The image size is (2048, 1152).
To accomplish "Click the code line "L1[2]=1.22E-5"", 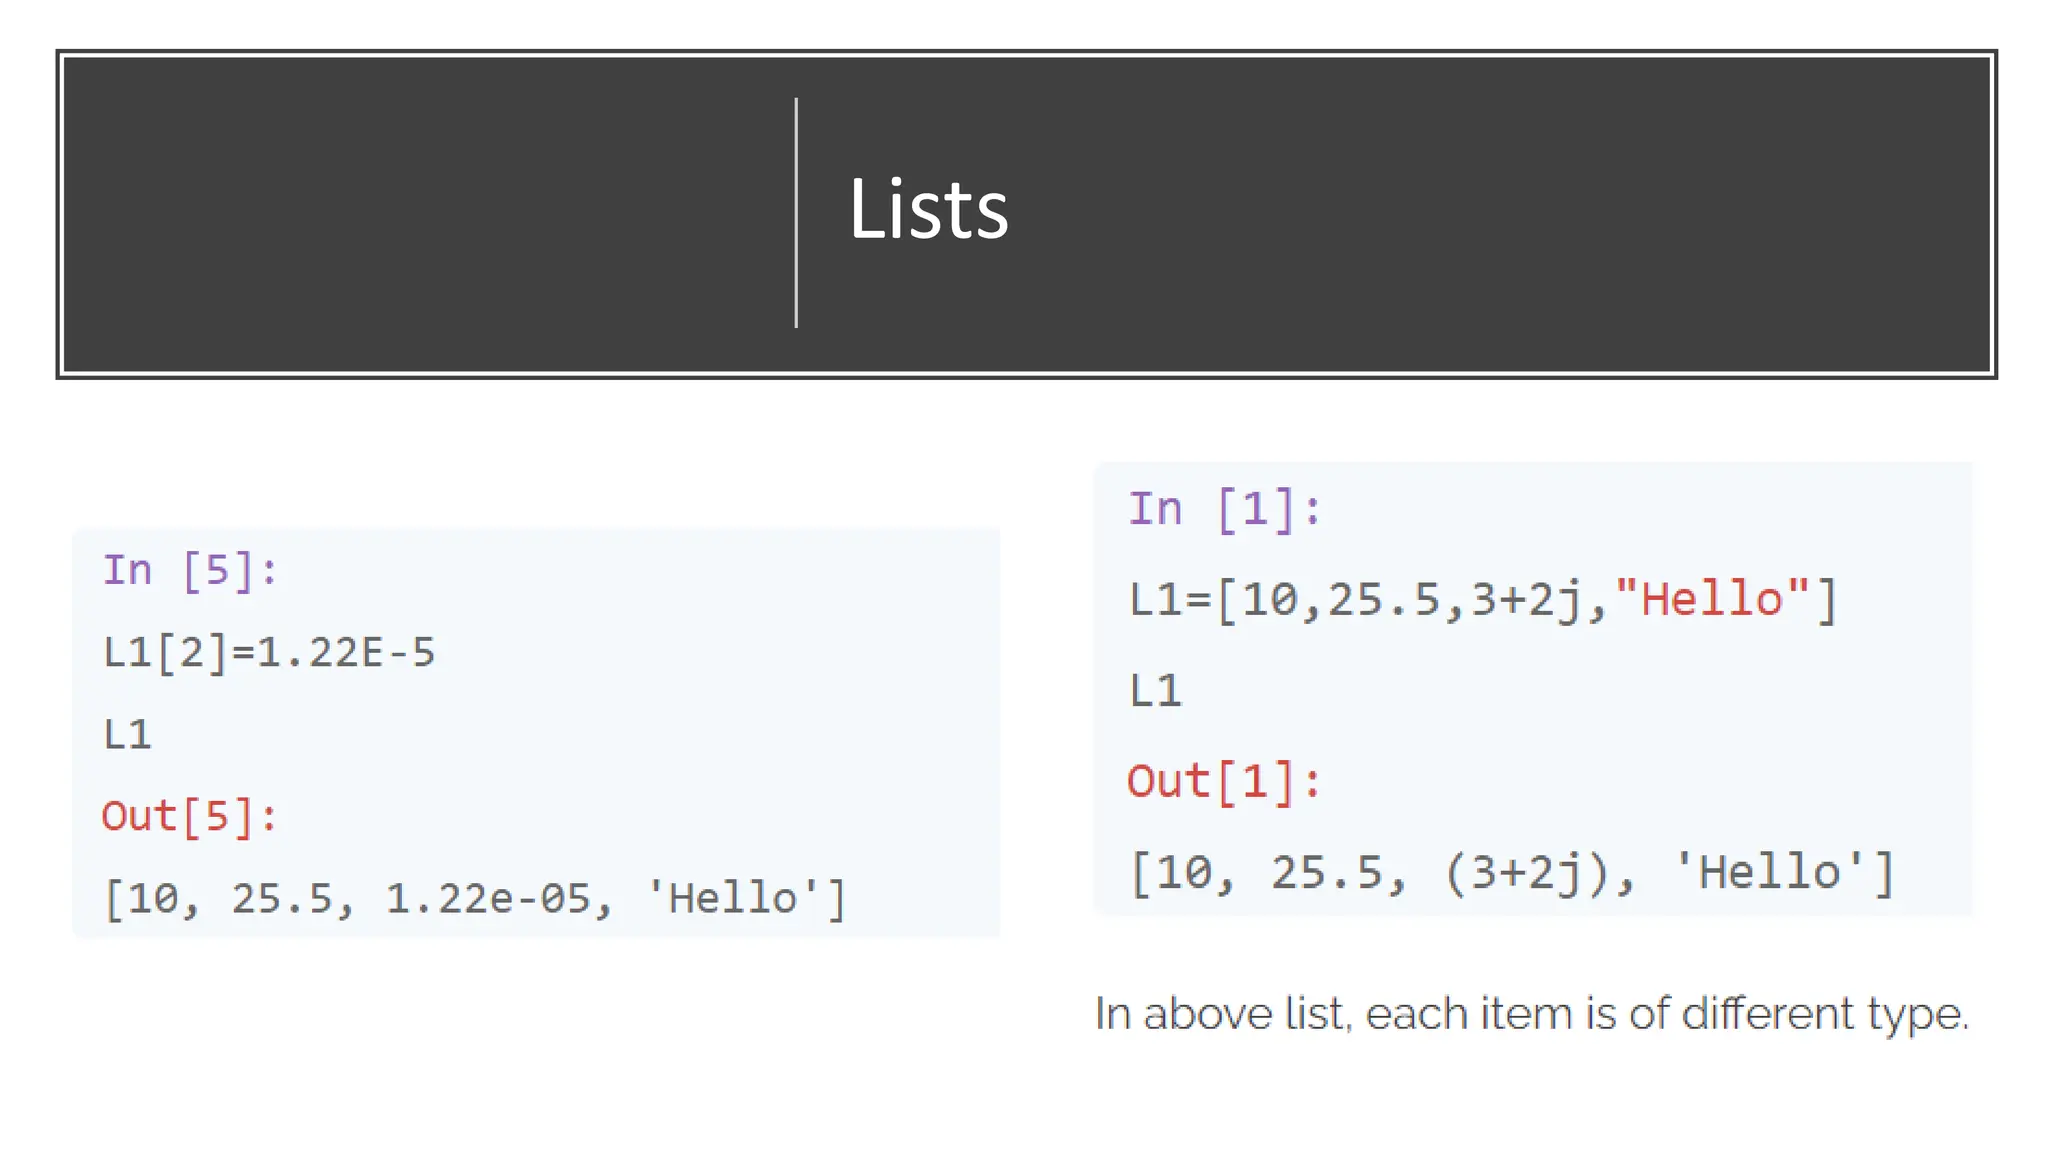I will [x=269, y=653].
